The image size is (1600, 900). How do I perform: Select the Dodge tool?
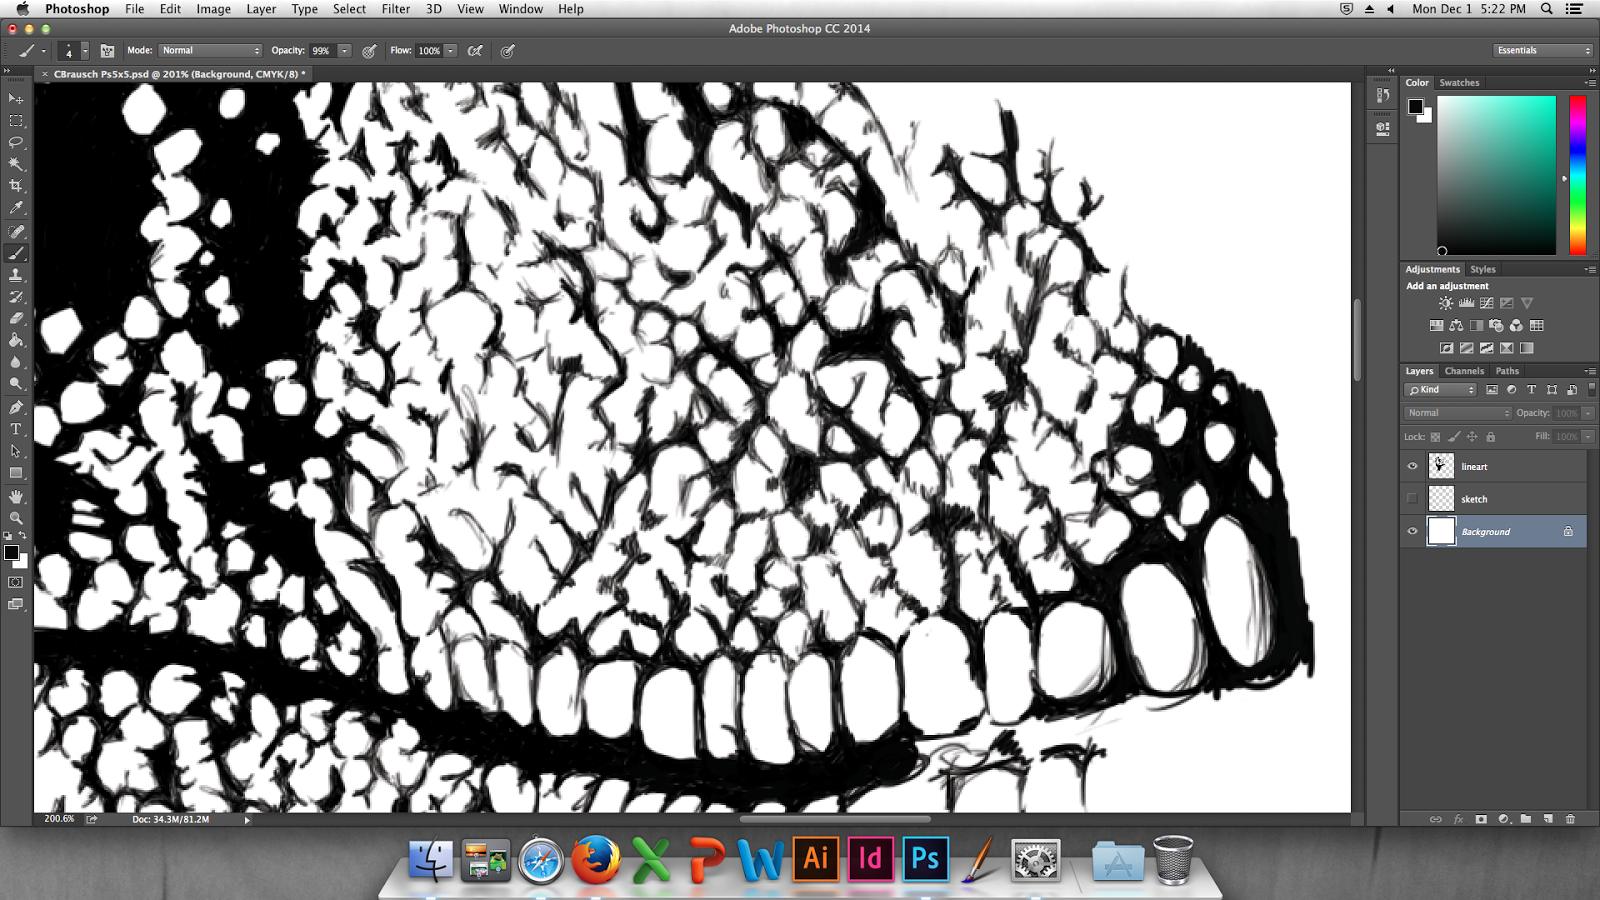[x=16, y=384]
